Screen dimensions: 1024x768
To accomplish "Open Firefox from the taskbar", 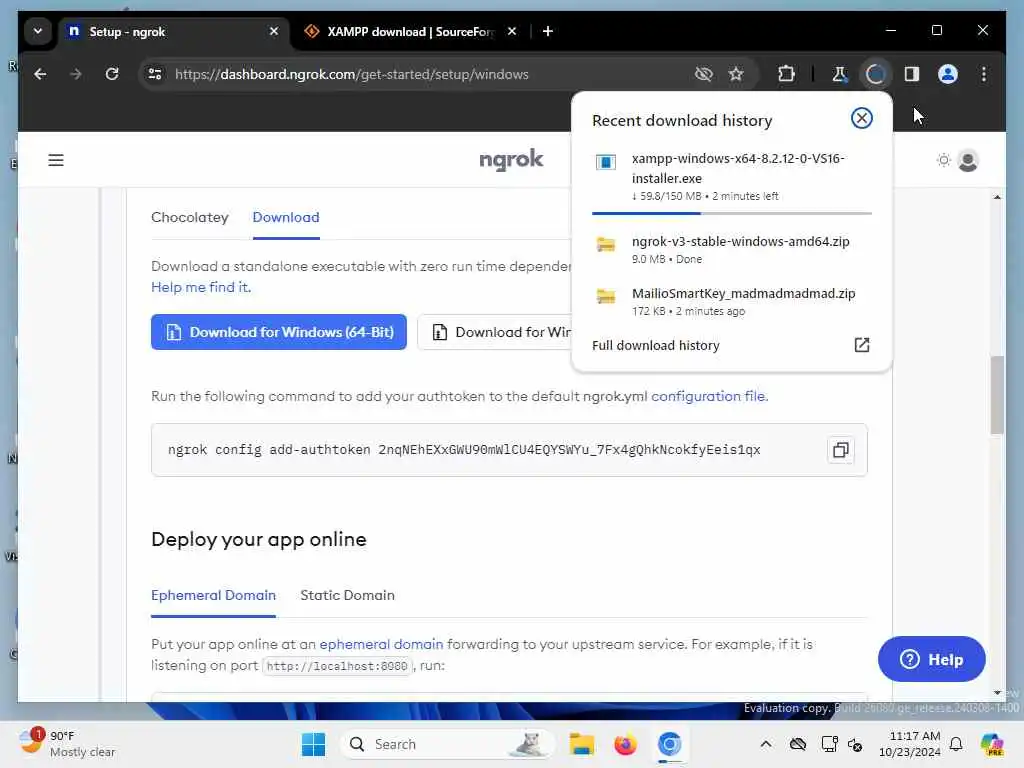I will (625, 744).
